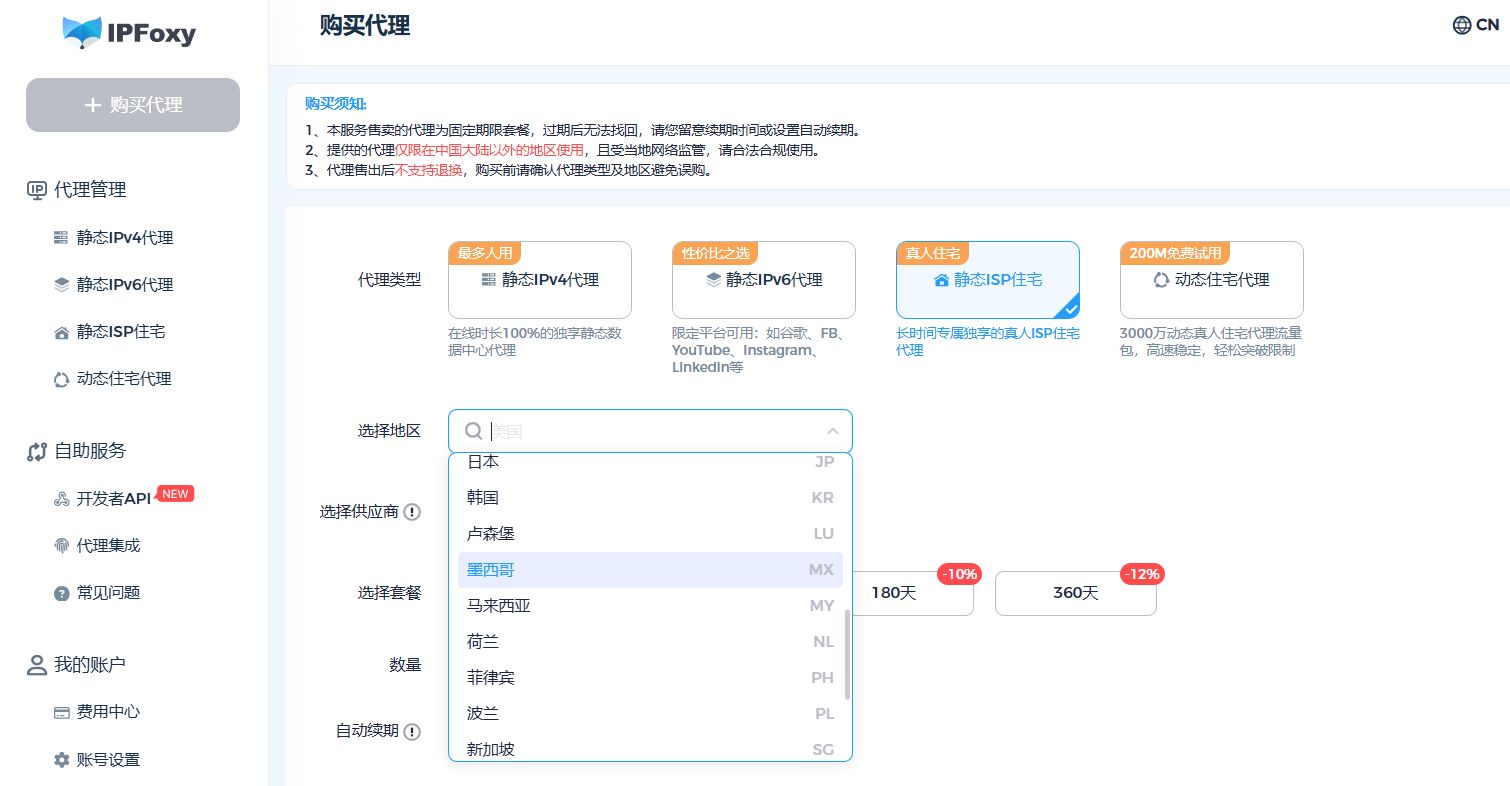Click the region search input field

[x=650, y=431]
